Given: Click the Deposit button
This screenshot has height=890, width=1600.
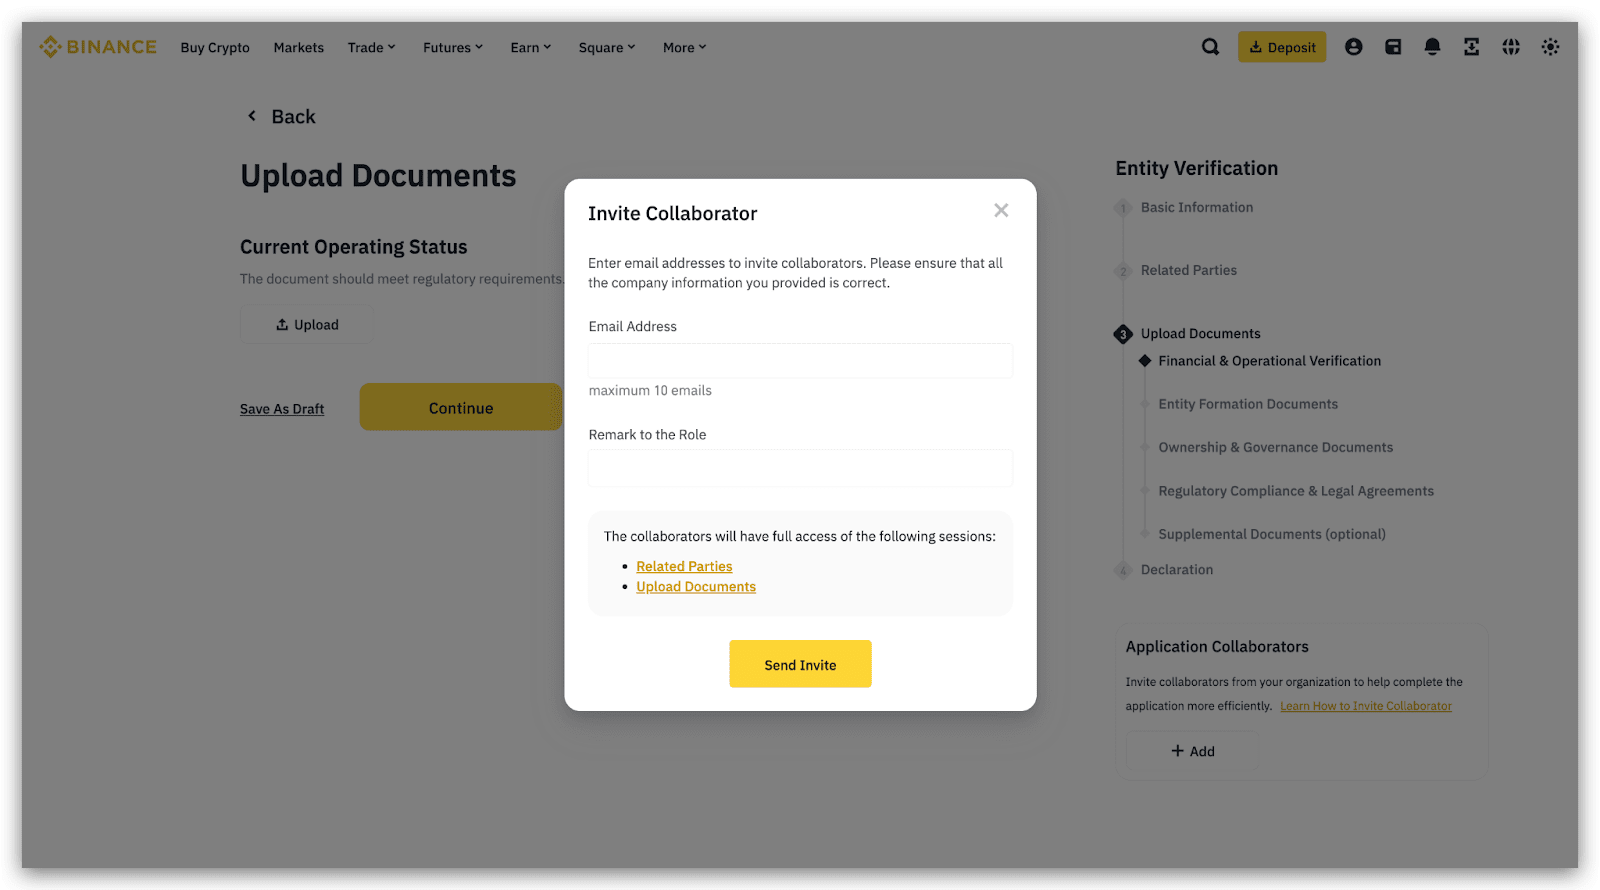Looking at the screenshot, I should click(1282, 47).
